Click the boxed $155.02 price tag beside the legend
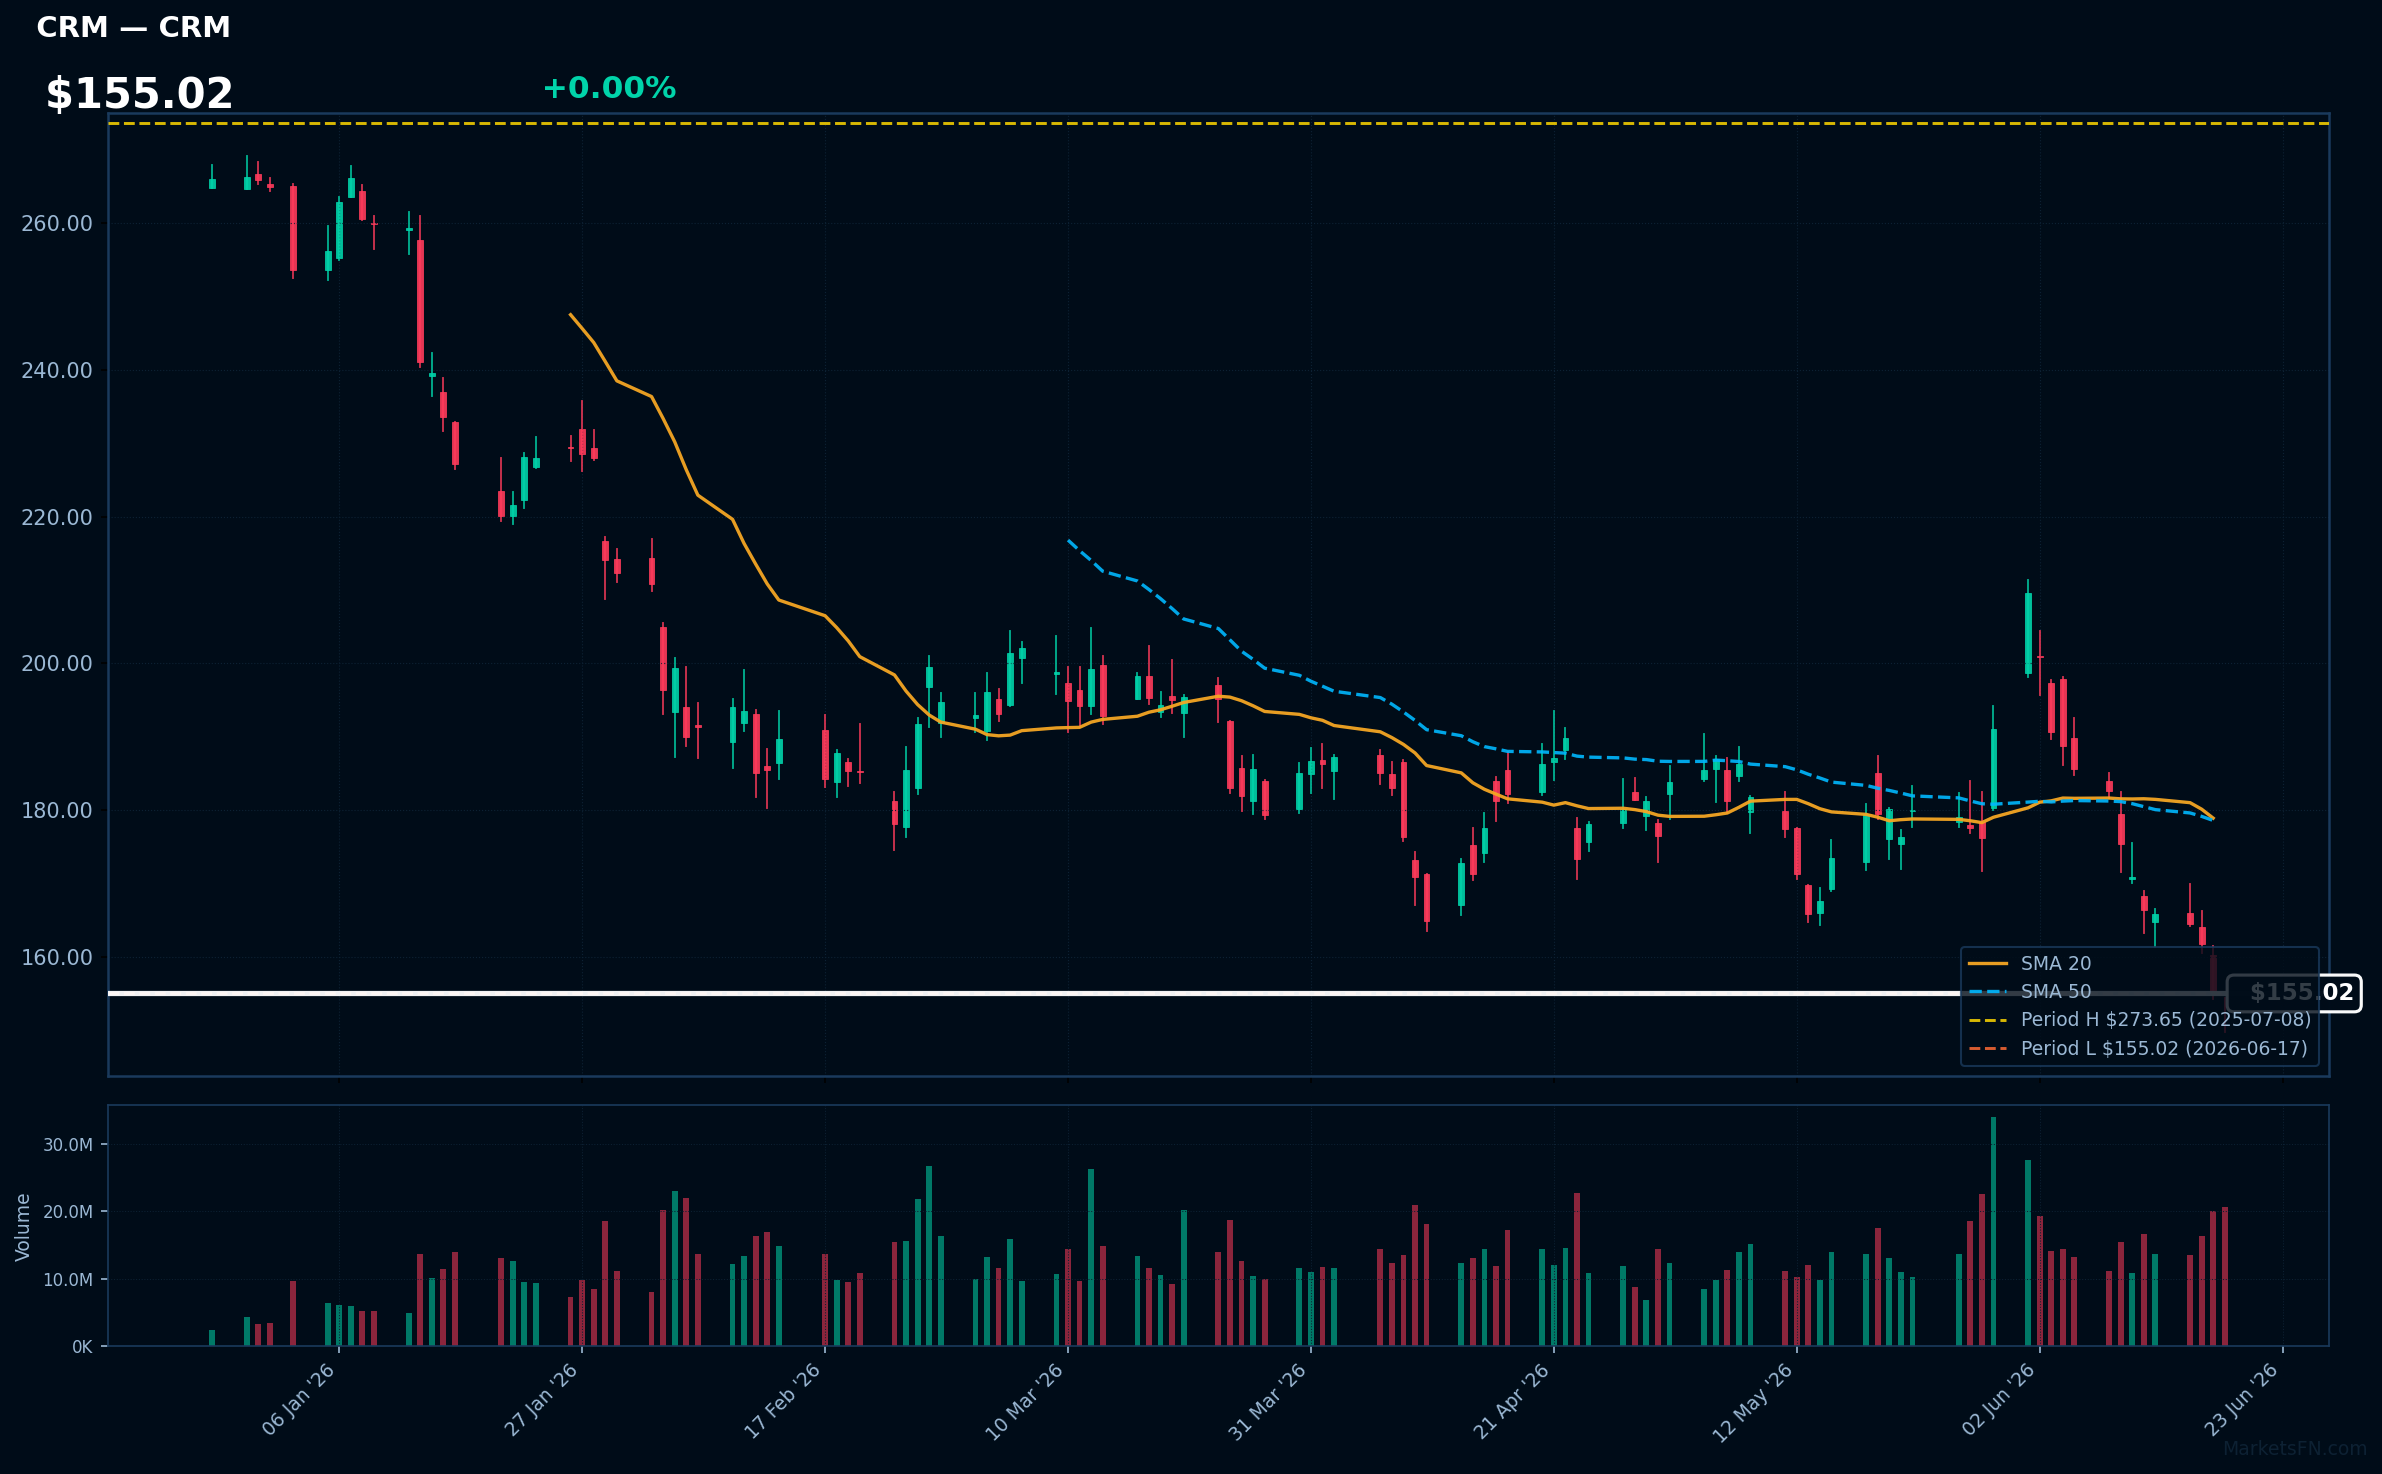 2294,993
